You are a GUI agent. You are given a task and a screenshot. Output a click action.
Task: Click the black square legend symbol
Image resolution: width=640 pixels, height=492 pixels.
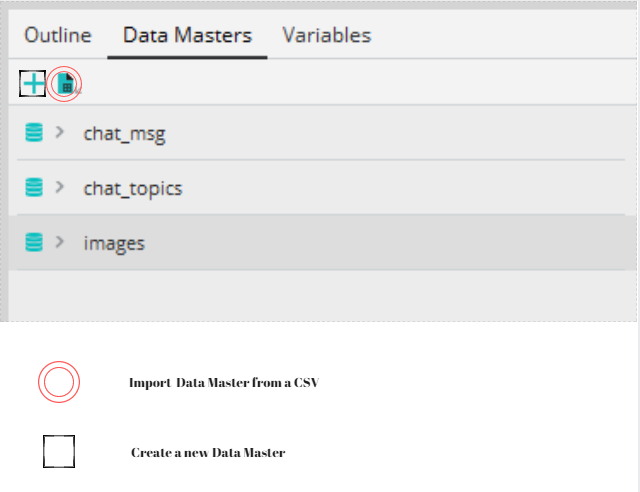tap(59, 452)
